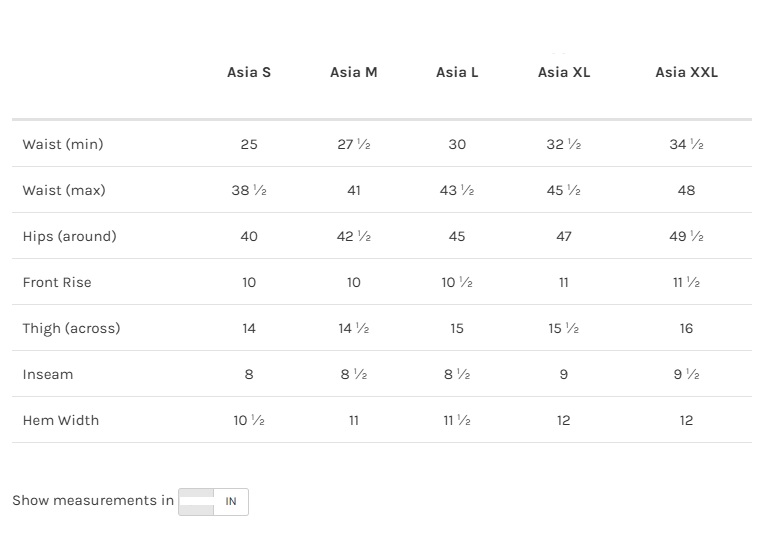
Task: Select the Front Rise row label
Action: pyautogui.click(x=57, y=282)
